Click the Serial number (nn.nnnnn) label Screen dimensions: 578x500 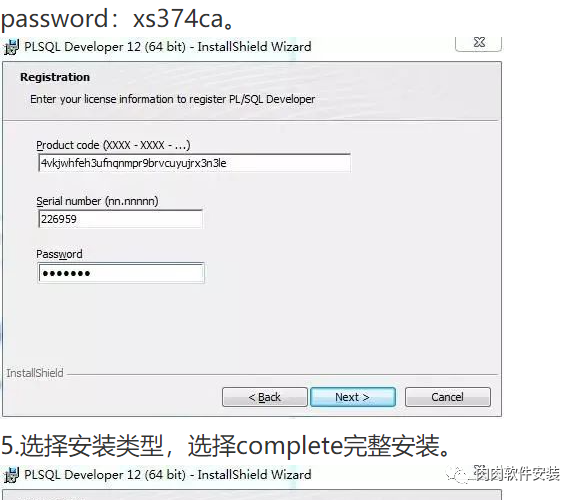pyautogui.click(x=97, y=201)
